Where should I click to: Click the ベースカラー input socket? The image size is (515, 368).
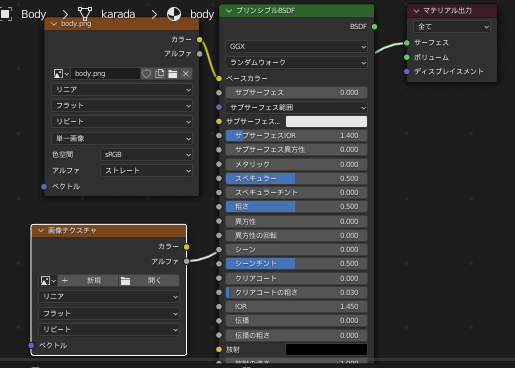(x=219, y=79)
